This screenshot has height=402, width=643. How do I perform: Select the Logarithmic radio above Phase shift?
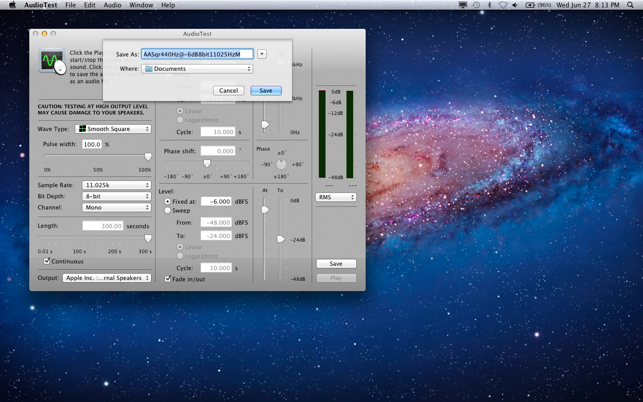180,120
